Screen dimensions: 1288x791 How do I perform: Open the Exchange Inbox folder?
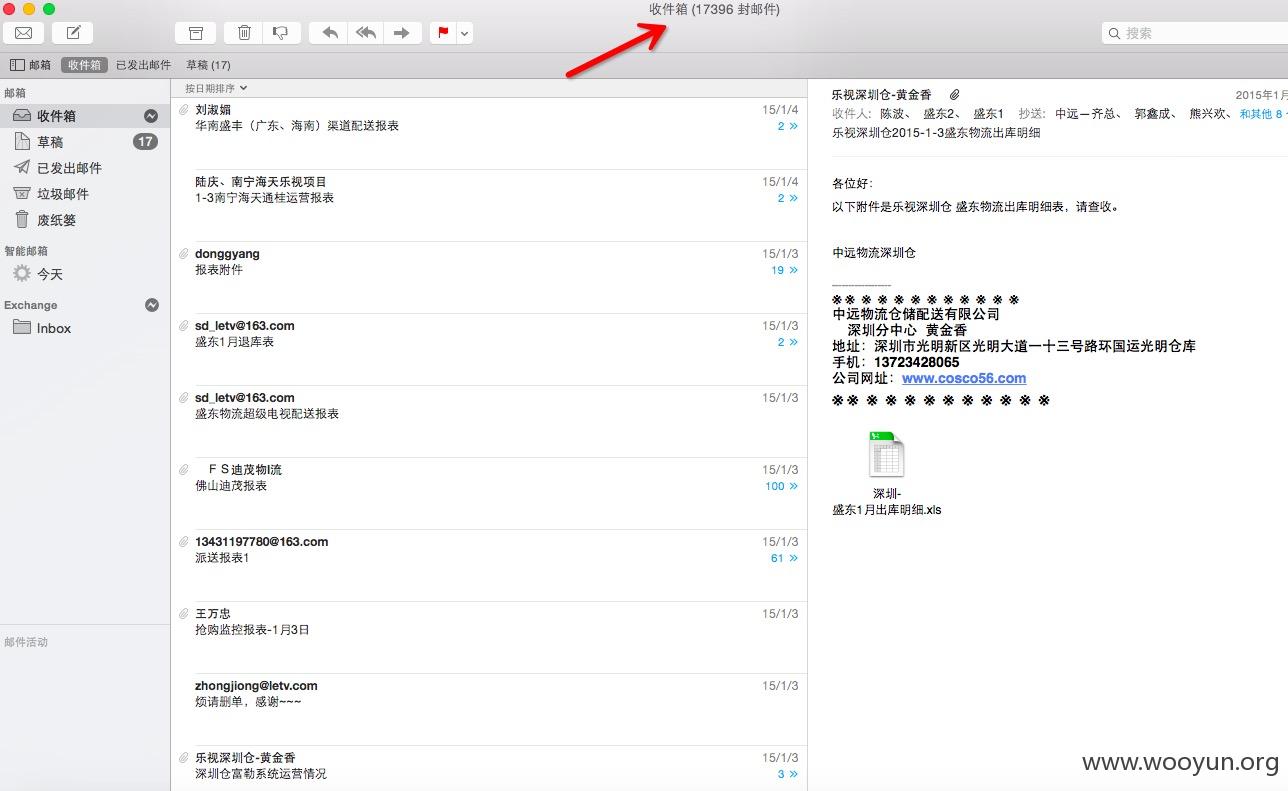coord(85,328)
